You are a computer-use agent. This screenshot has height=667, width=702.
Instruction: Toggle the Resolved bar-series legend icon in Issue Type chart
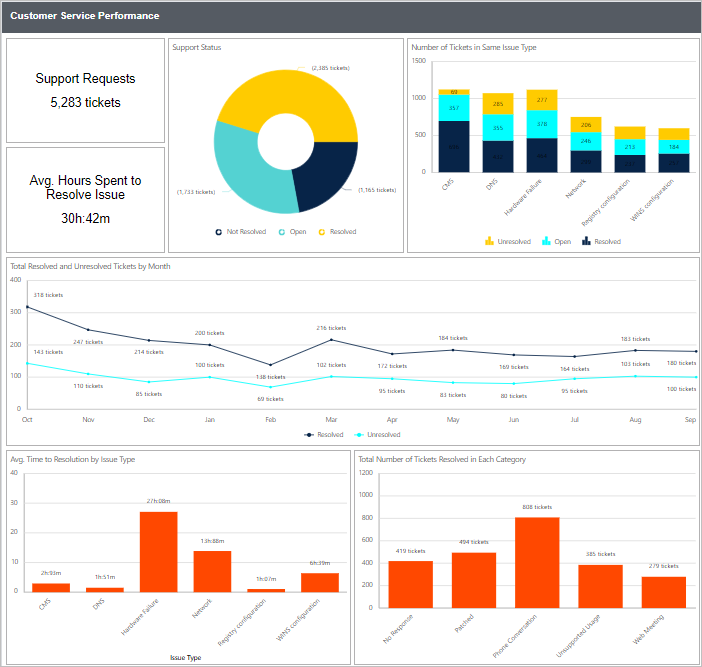click(x=586, y=241)
